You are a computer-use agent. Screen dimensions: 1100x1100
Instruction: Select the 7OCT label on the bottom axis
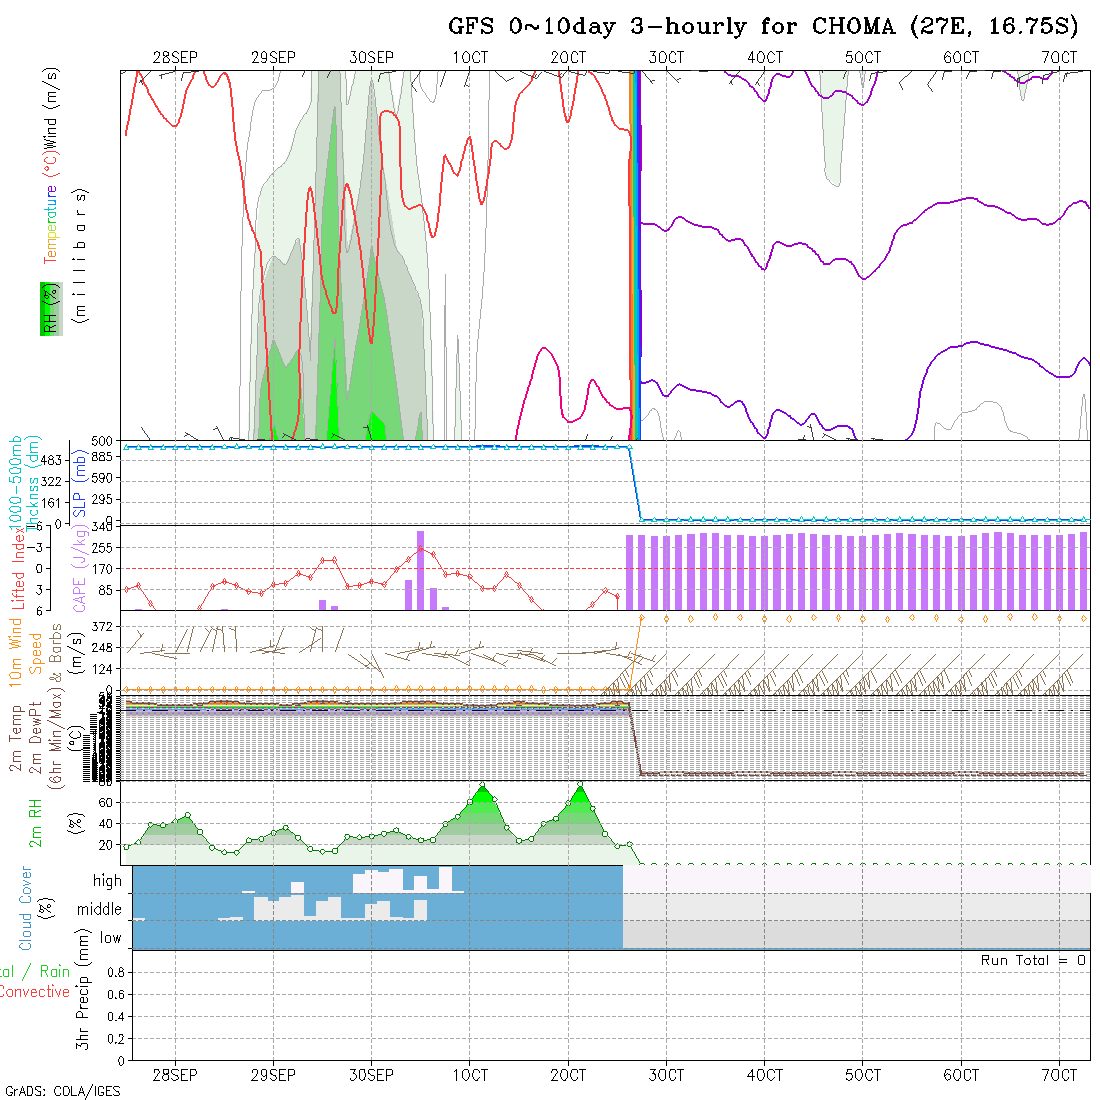(x=1059, y=1075)
